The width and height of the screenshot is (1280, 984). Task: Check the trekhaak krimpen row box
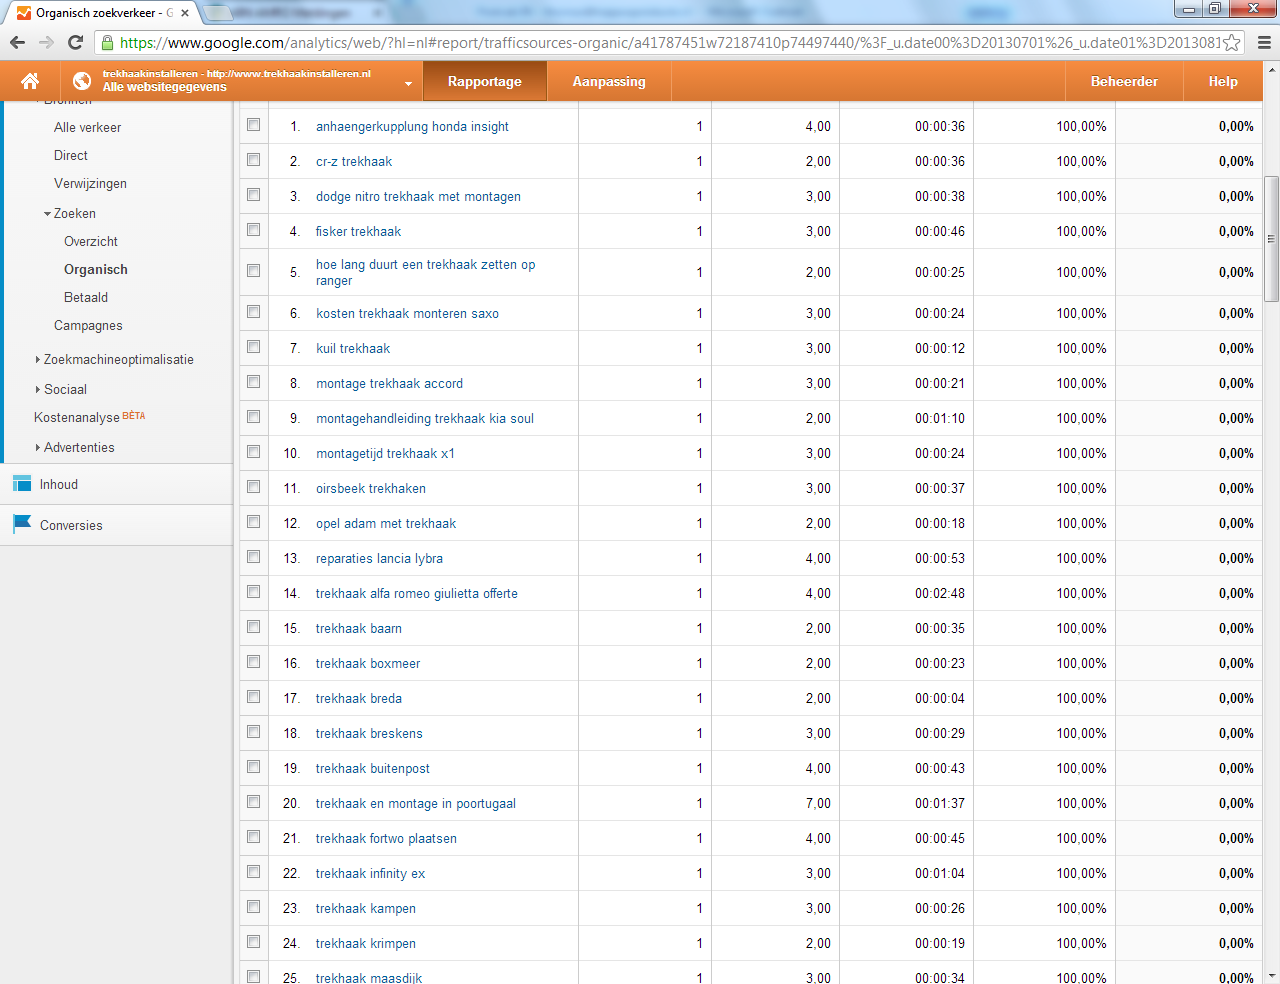pos(254,942)
